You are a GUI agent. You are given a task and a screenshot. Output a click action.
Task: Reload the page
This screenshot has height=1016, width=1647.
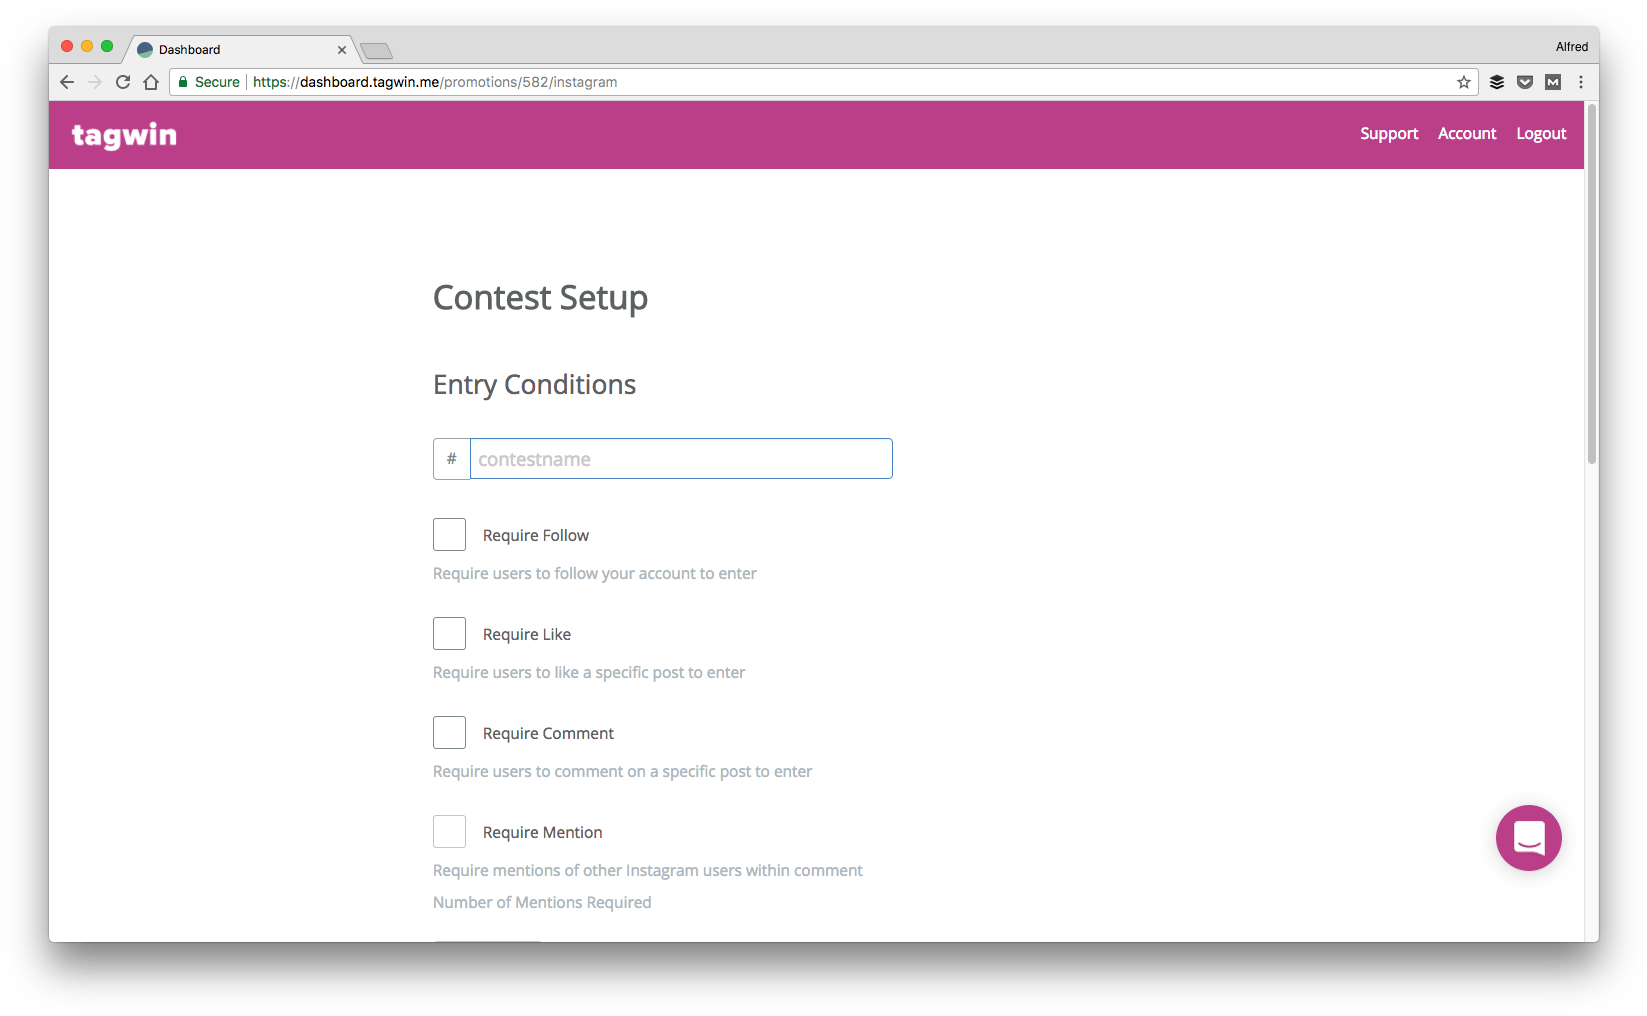[123, 82]
